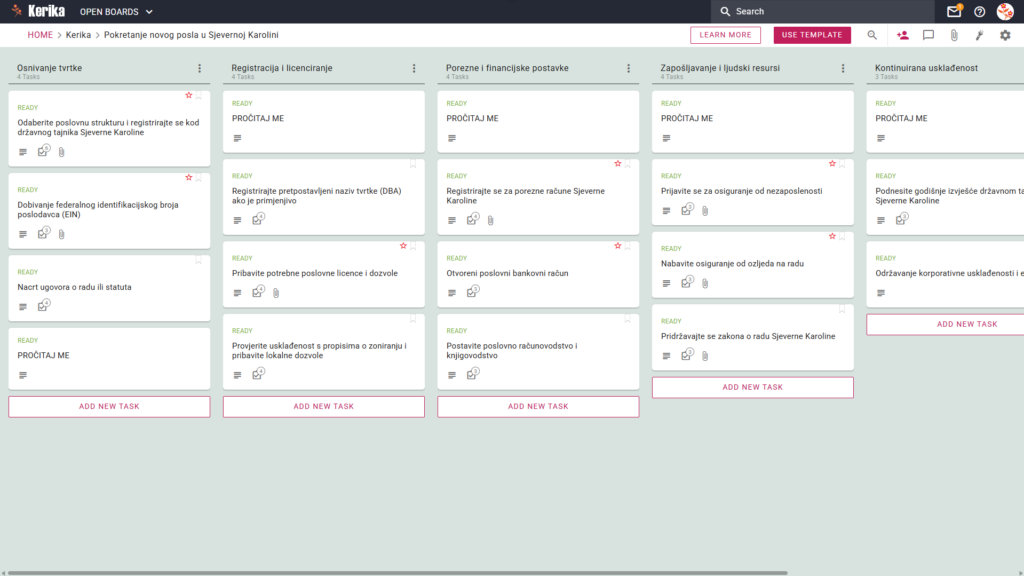
Task: Open checklist icon on 'Nacrt ugovora o radu' card
Action: (43, 306)
